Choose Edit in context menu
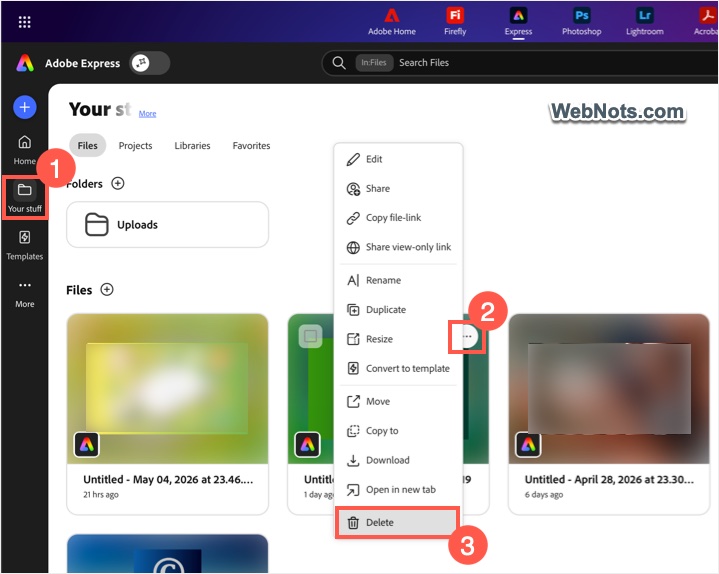Screen dimensions: 719x574 click(398, 159)
